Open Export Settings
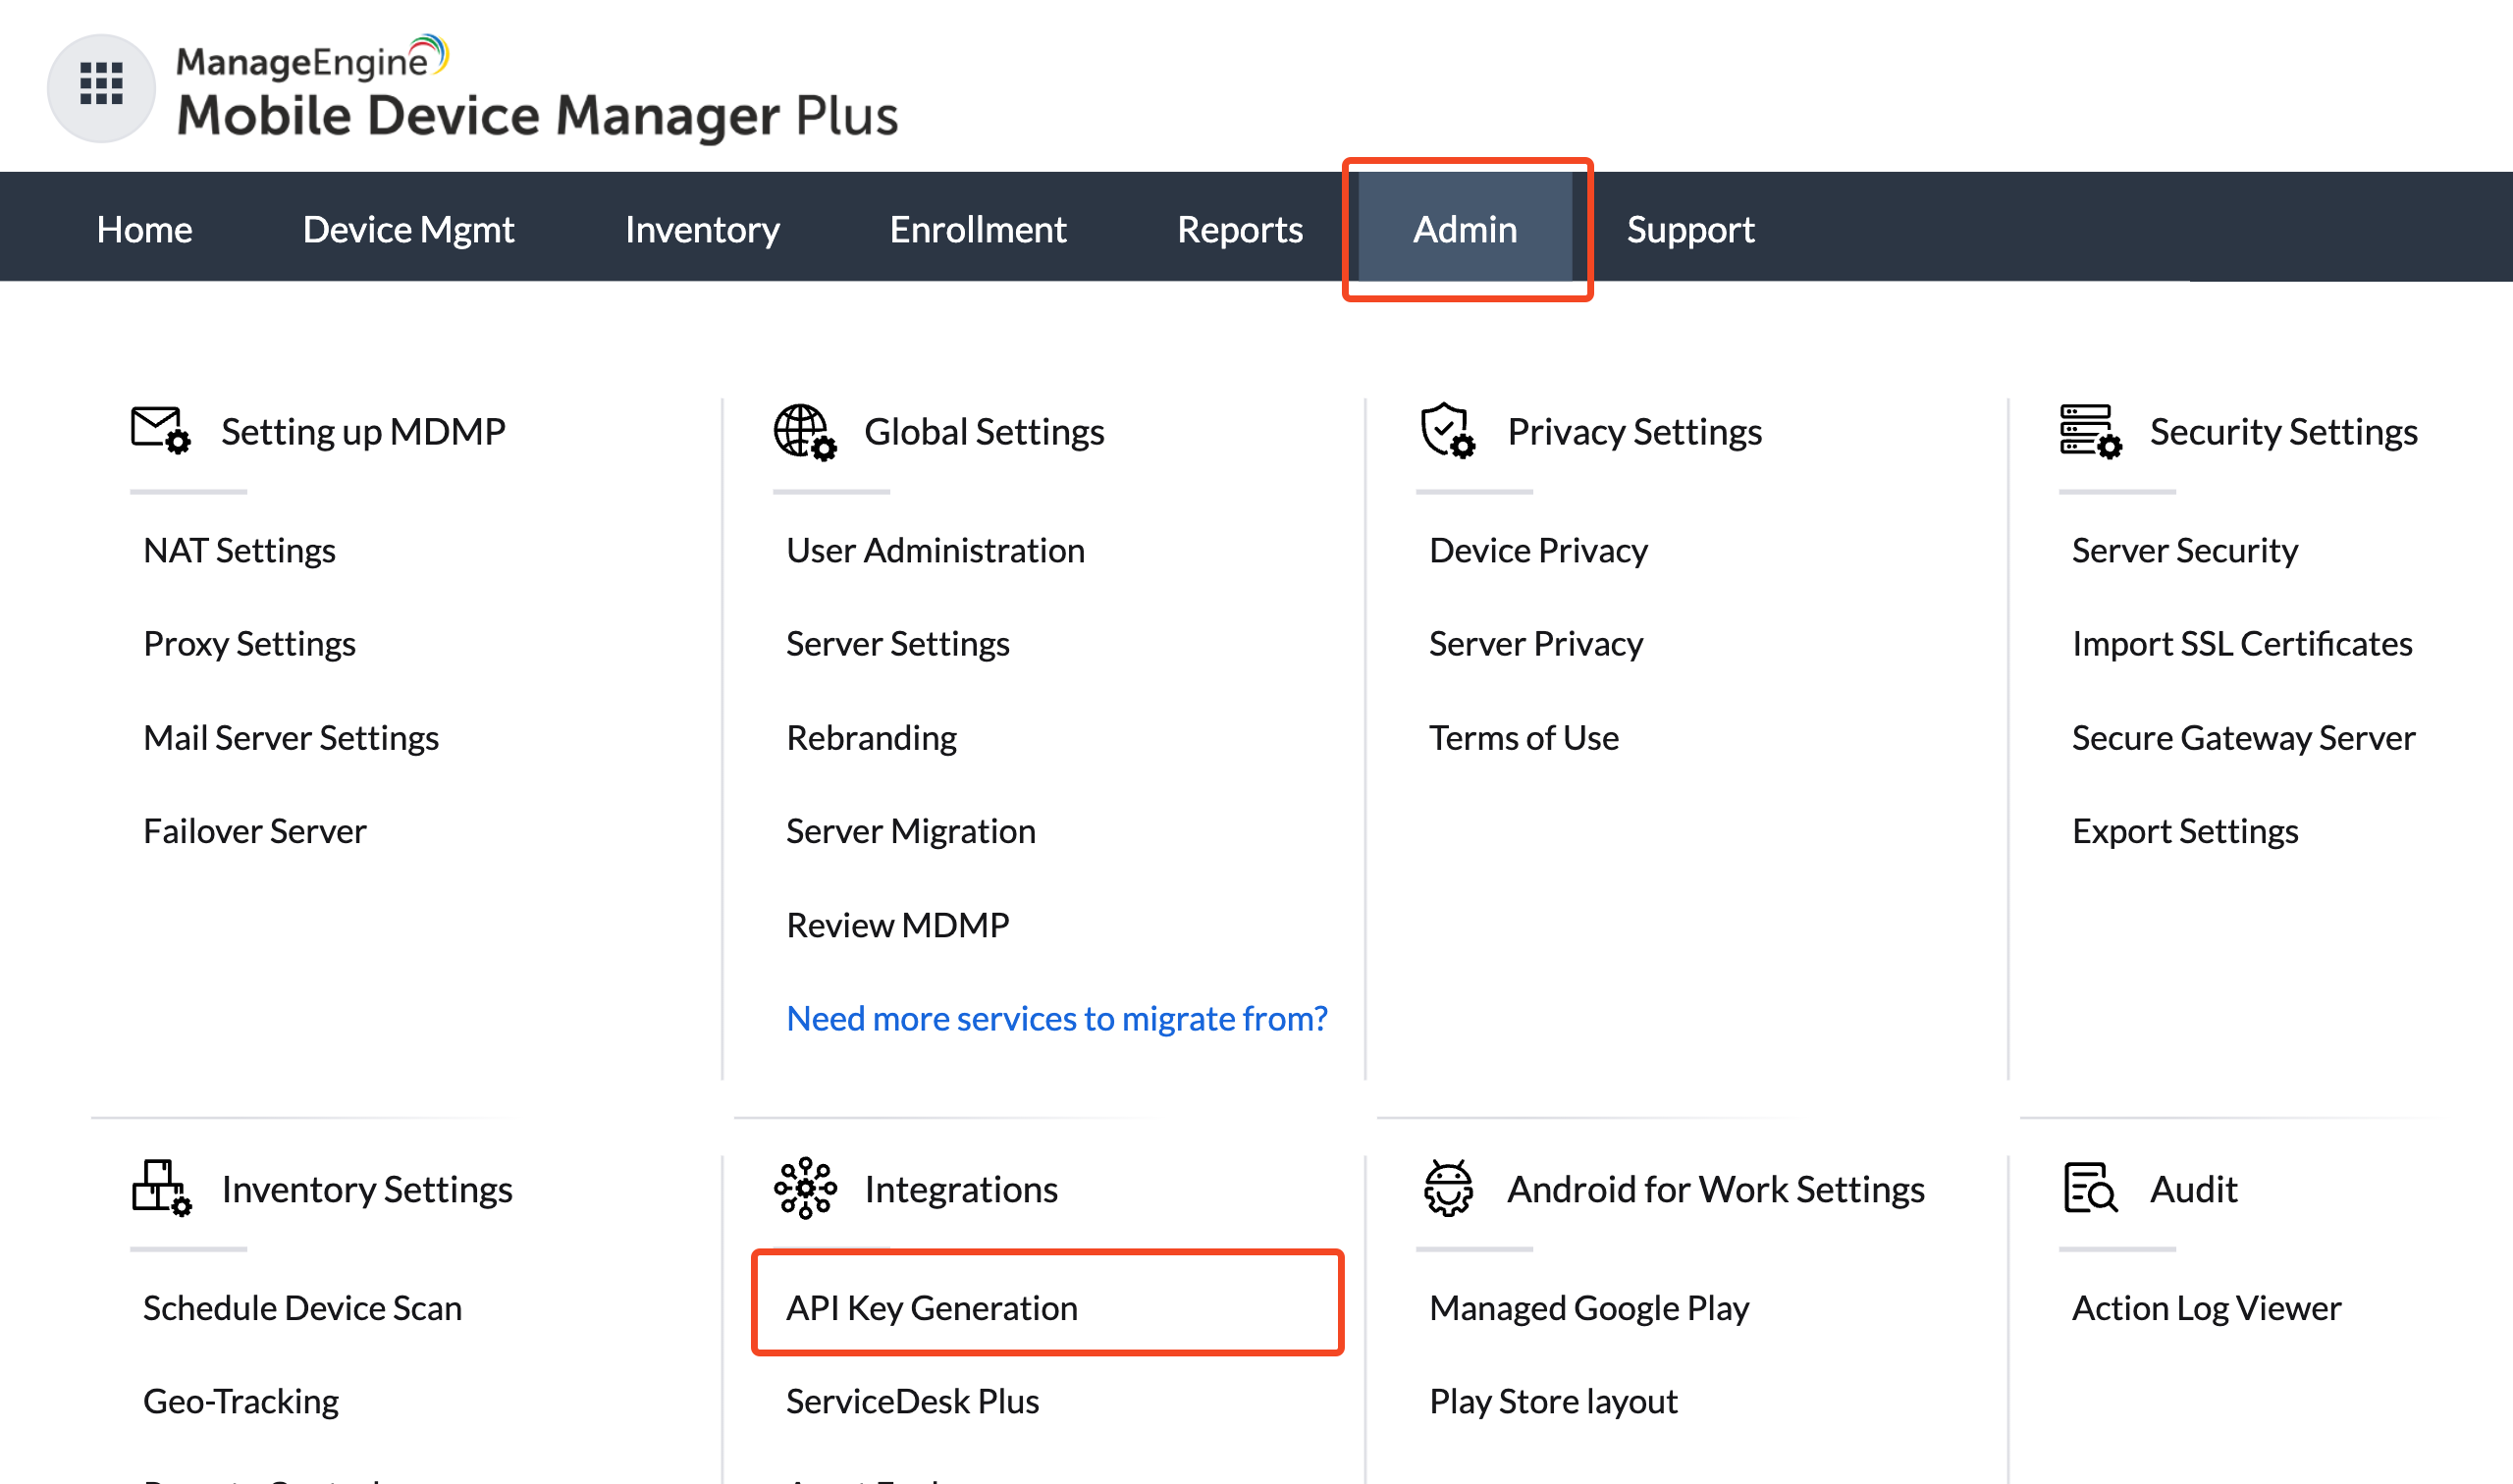The height and width of the screenshot is (1484, 2513). (2184, 830)
